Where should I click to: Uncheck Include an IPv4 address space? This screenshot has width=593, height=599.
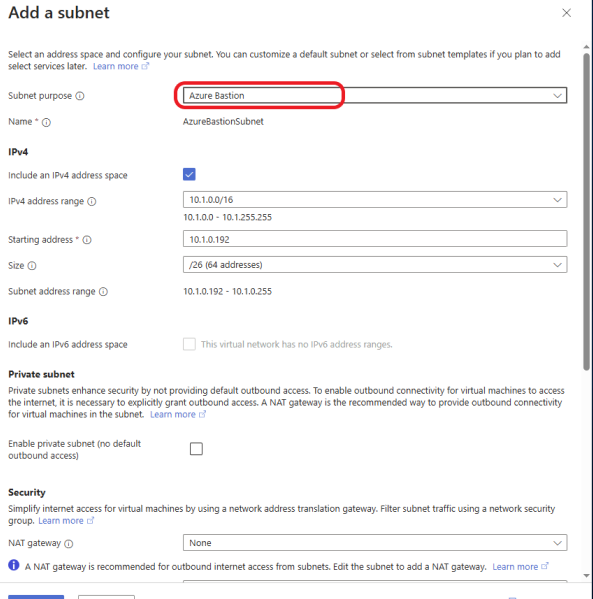pos(189,175)
